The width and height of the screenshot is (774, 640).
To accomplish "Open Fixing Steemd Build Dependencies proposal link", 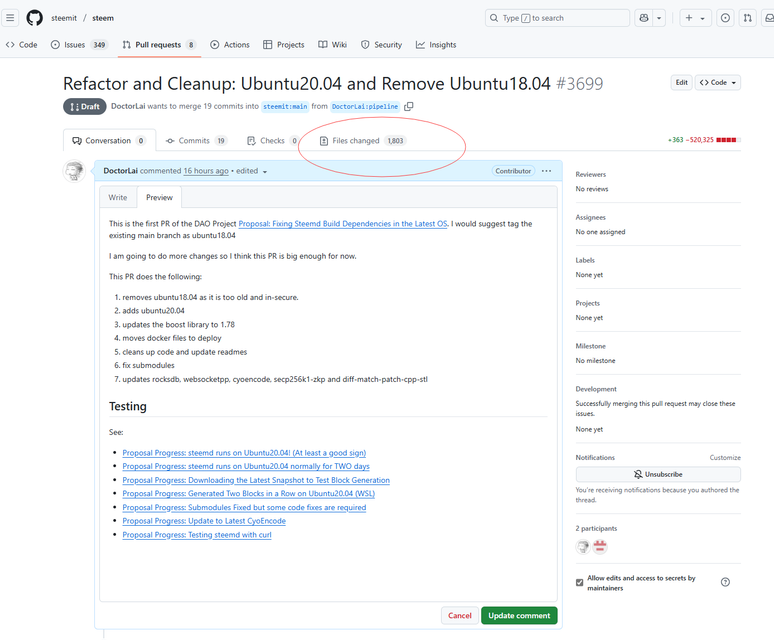I will (x=343, y=224).
